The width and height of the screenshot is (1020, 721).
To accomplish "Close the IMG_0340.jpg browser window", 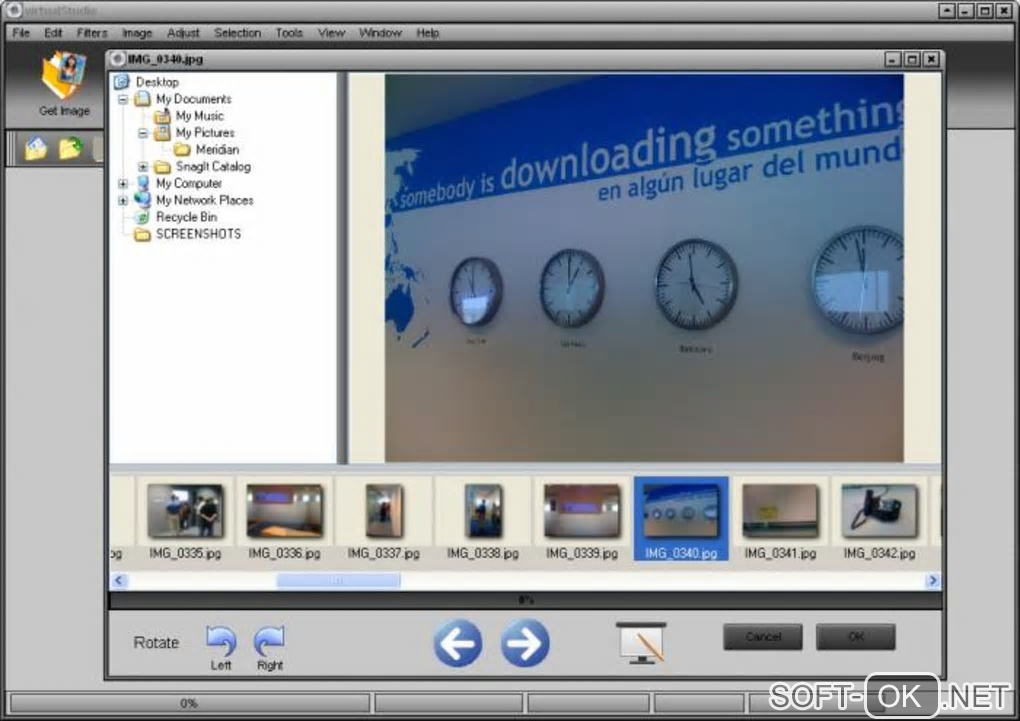I will [x=931, y=59].
